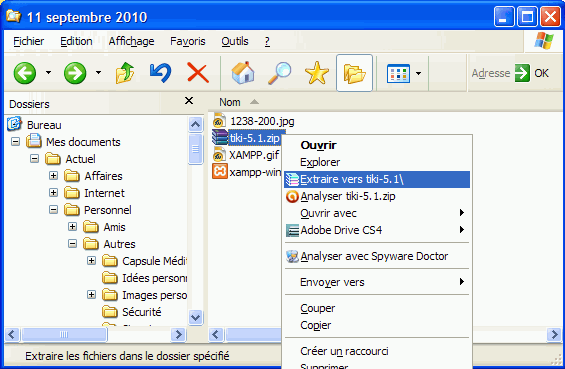The width and height of the screenshot is (565, 369).
Task: Click the Views grid icon
Action: [x=398, y=73]
